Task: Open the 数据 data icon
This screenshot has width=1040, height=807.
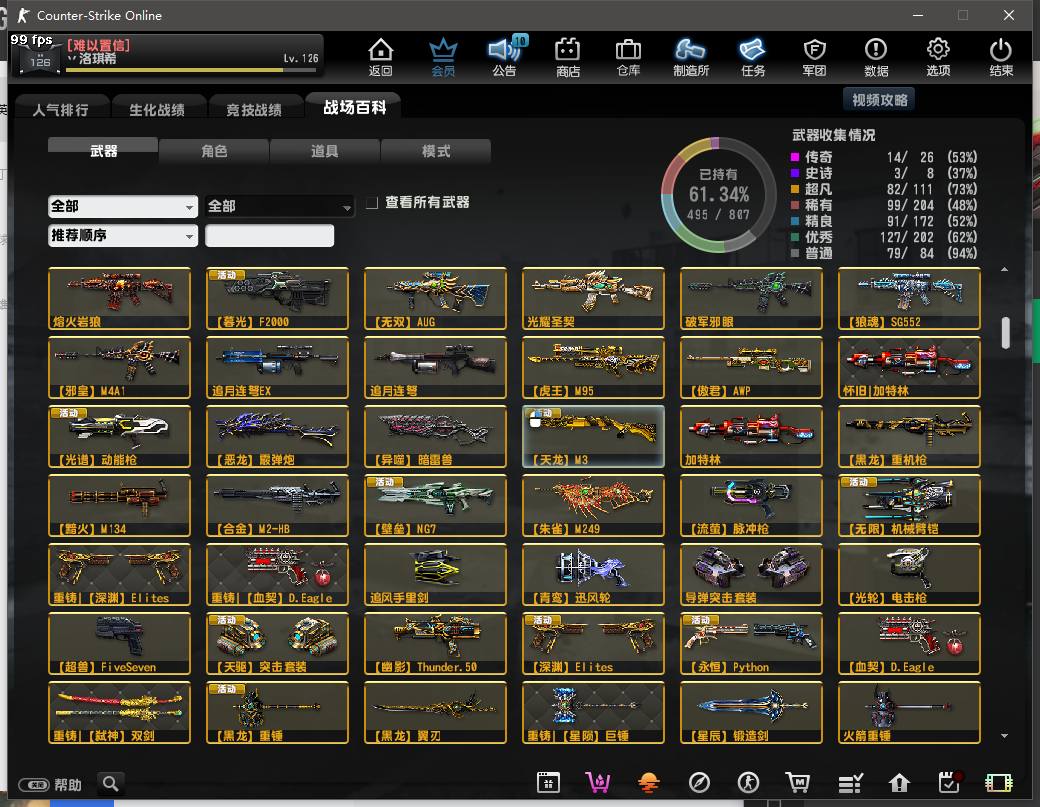Action: pyautogui.click(x=876, y=57)
